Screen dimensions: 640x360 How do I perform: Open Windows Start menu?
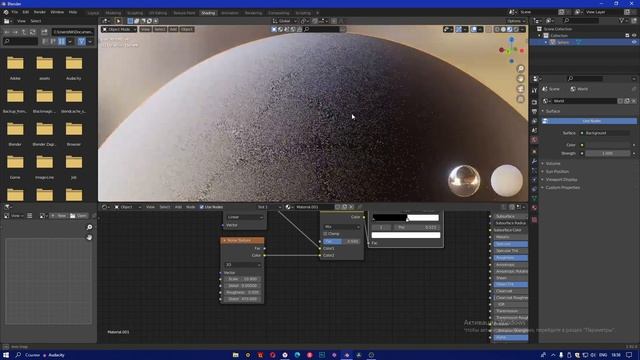pos(6,355)
